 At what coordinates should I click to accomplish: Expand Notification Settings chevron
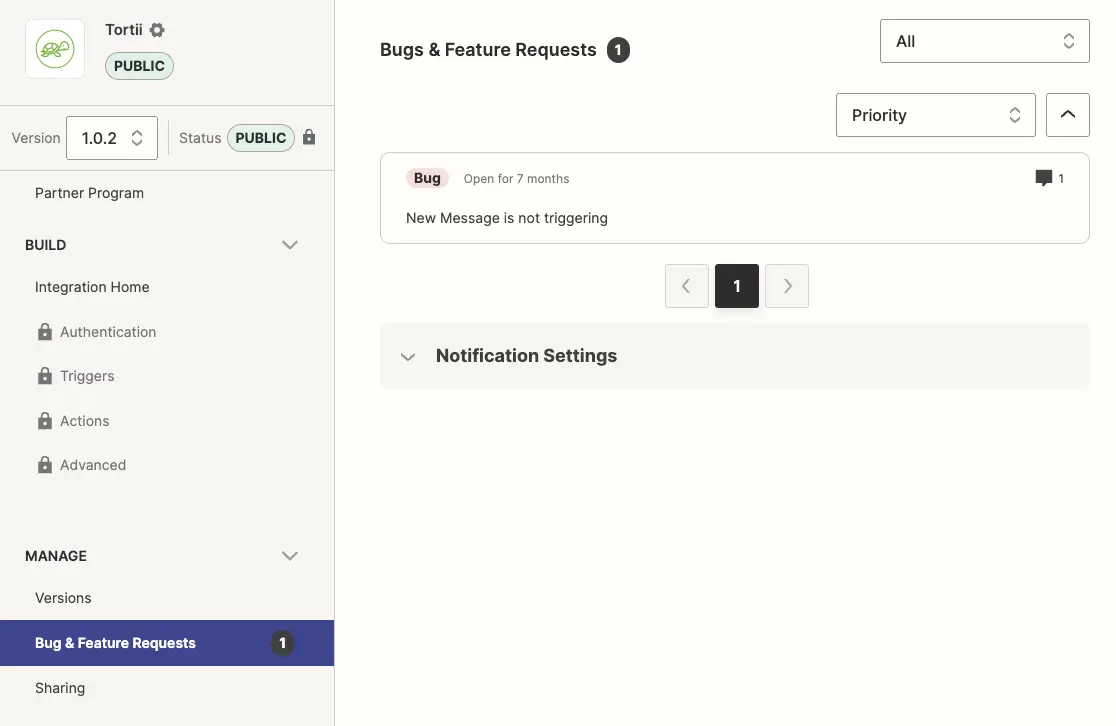pos(408,357)
